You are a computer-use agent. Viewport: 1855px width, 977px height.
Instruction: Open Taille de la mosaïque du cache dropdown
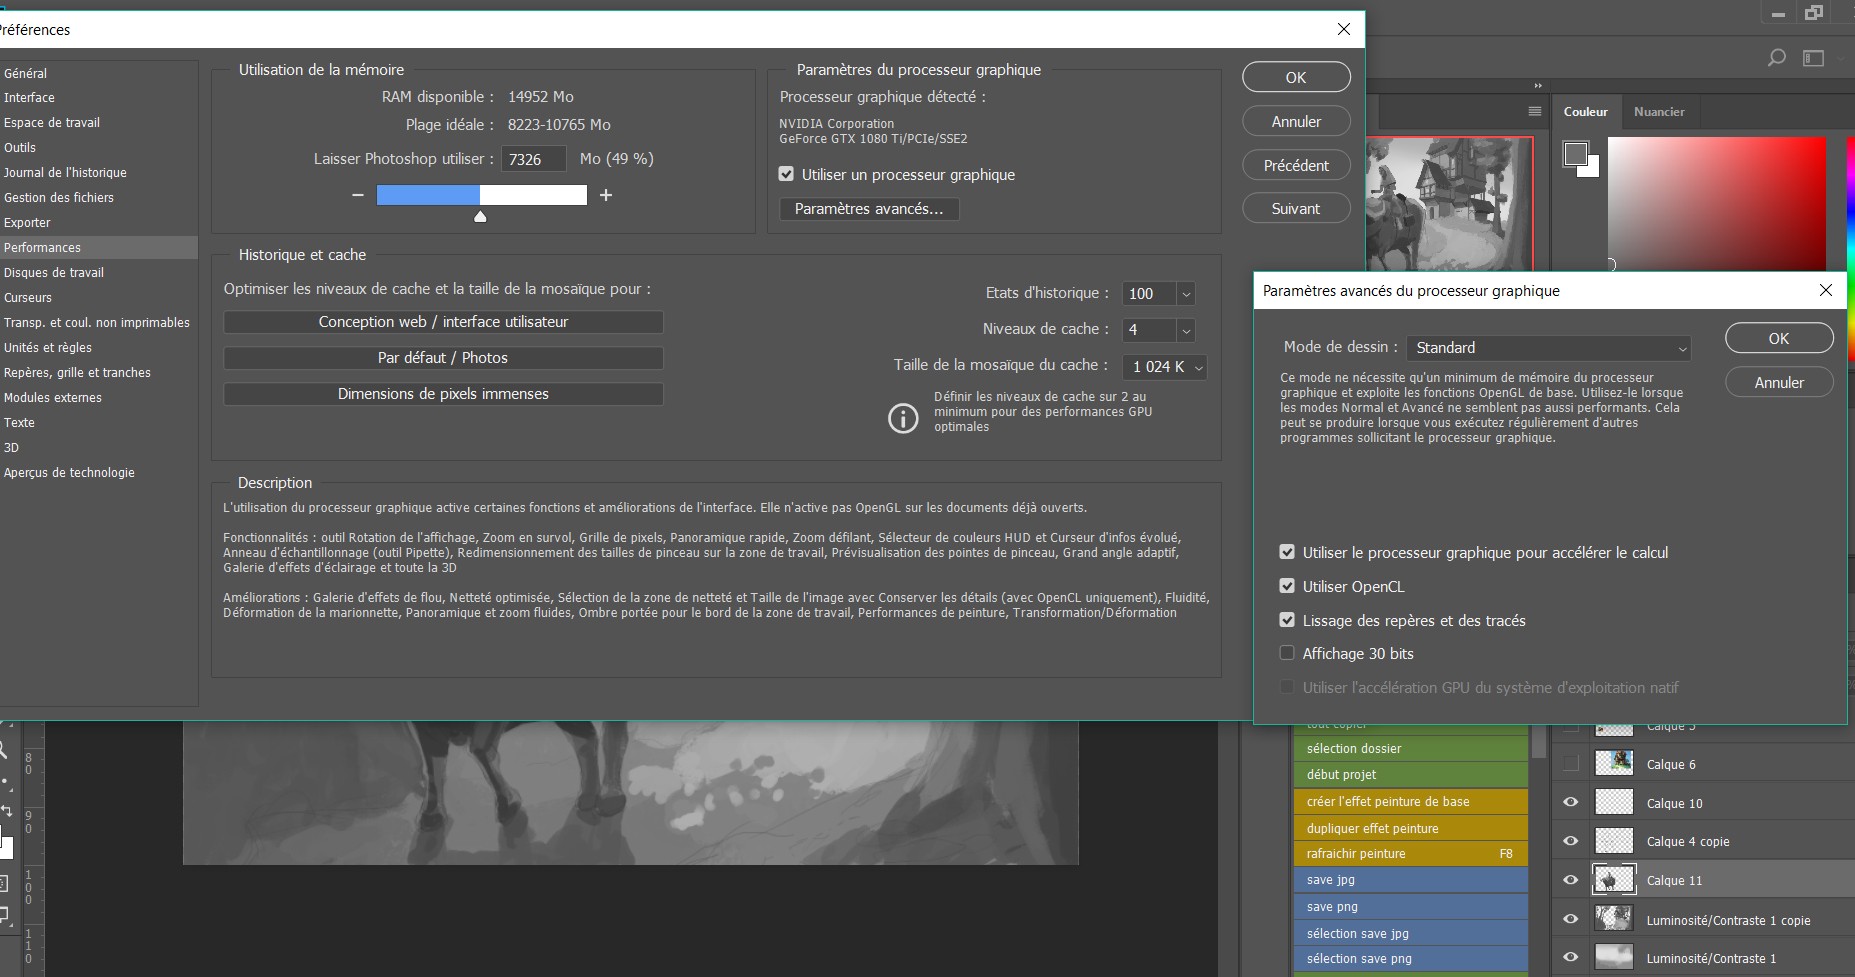(1198, 367)
